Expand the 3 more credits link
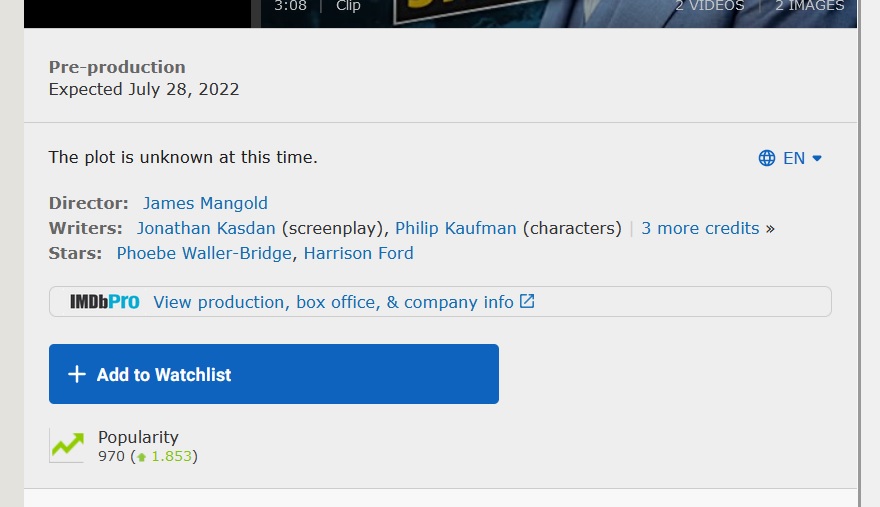Image resolution: width=880 pixels, height=507 pixels. (x=700, y=229)
